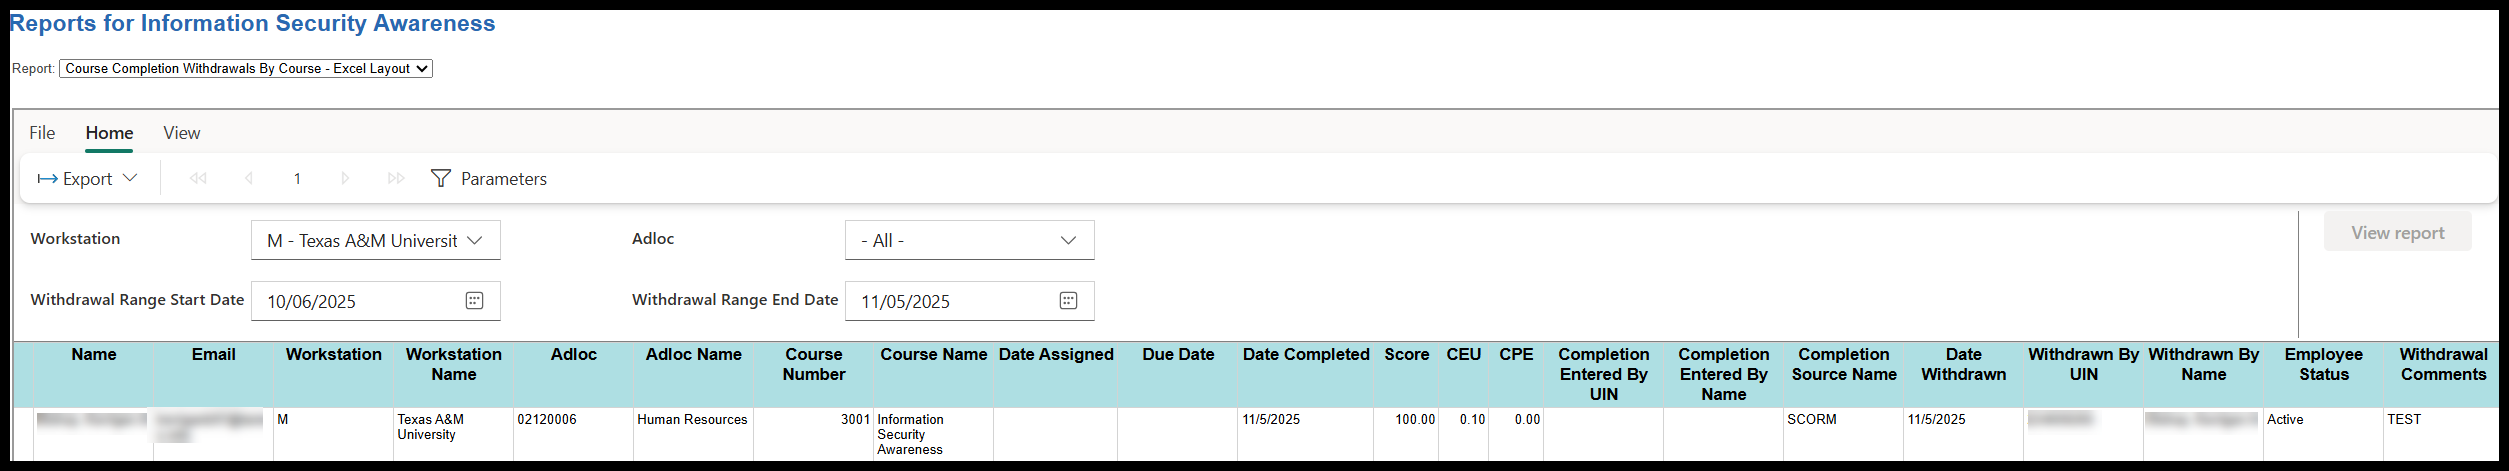Click the current page number box
Viewport: 2509px width, 471px height.
point(297,178)
